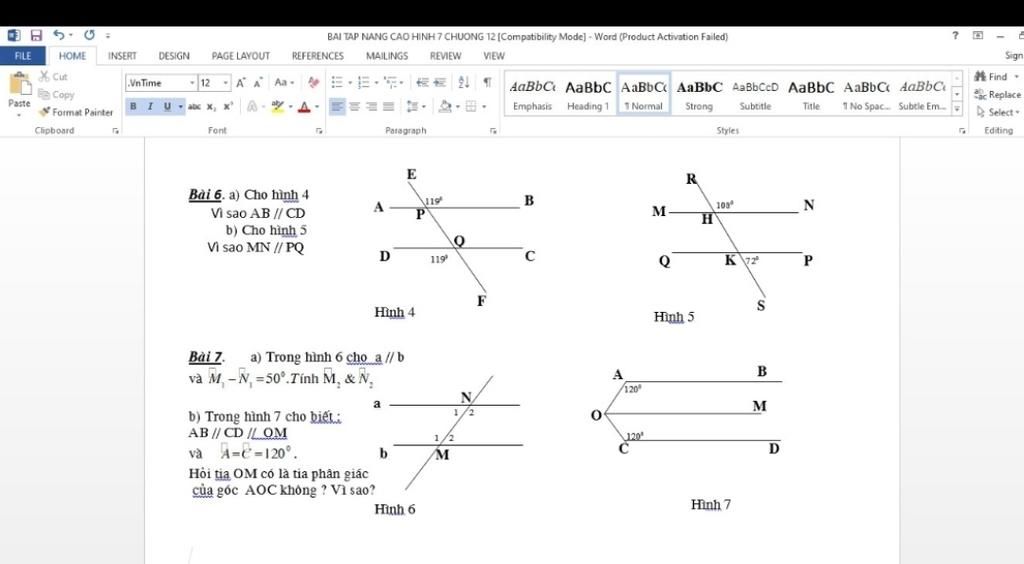Image resolution: width=1024 pixels, height=564 pixels.
Task: Undo the last action
Action: pyautogui.click(x=59, y=35)
